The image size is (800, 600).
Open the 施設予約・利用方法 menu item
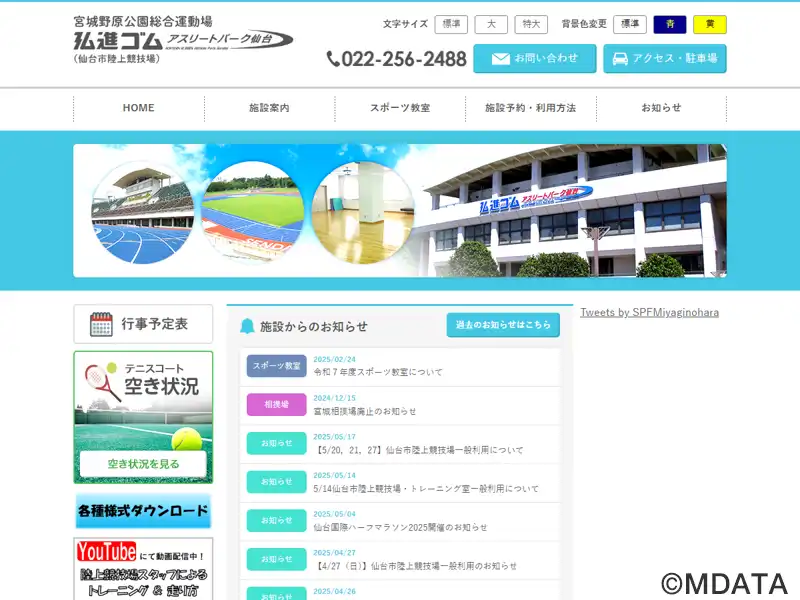click(x=531, y=108)
